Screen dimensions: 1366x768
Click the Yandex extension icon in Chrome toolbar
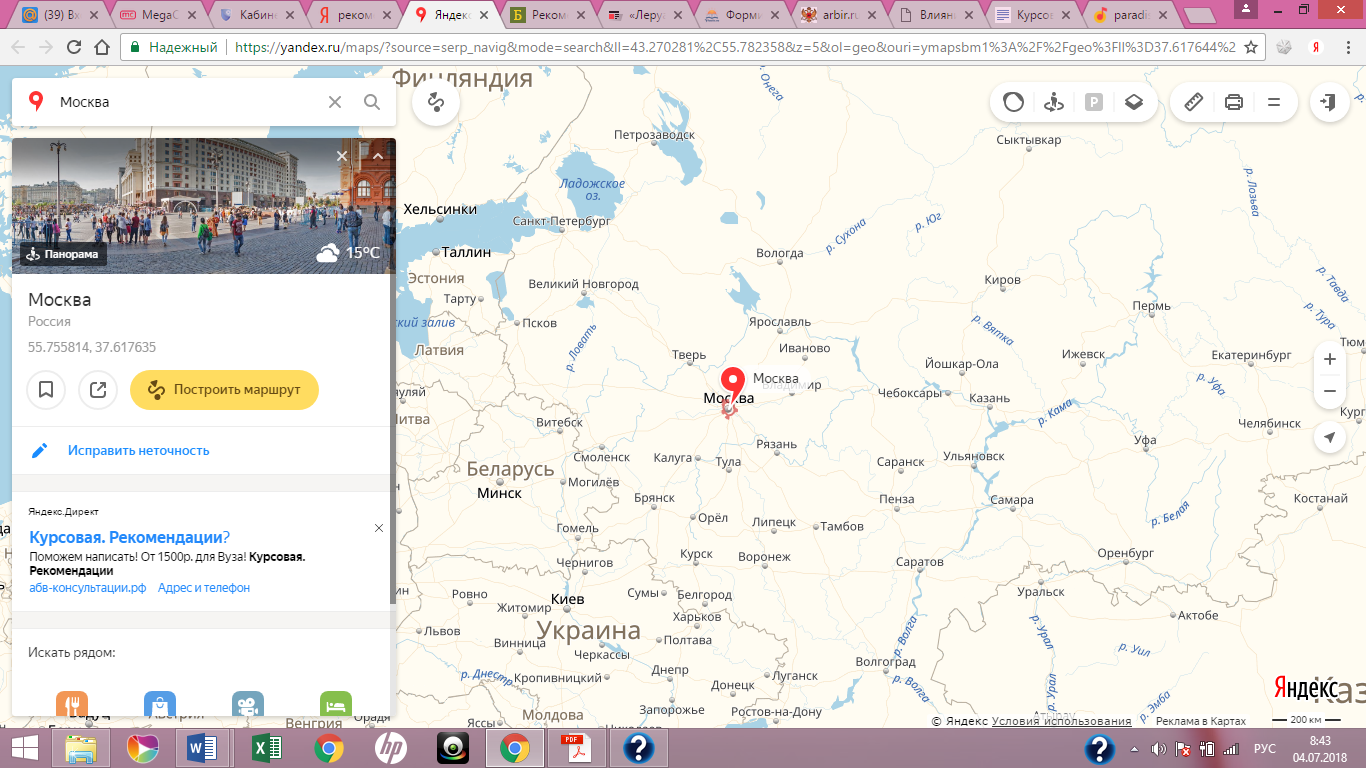coord(1317,47)
